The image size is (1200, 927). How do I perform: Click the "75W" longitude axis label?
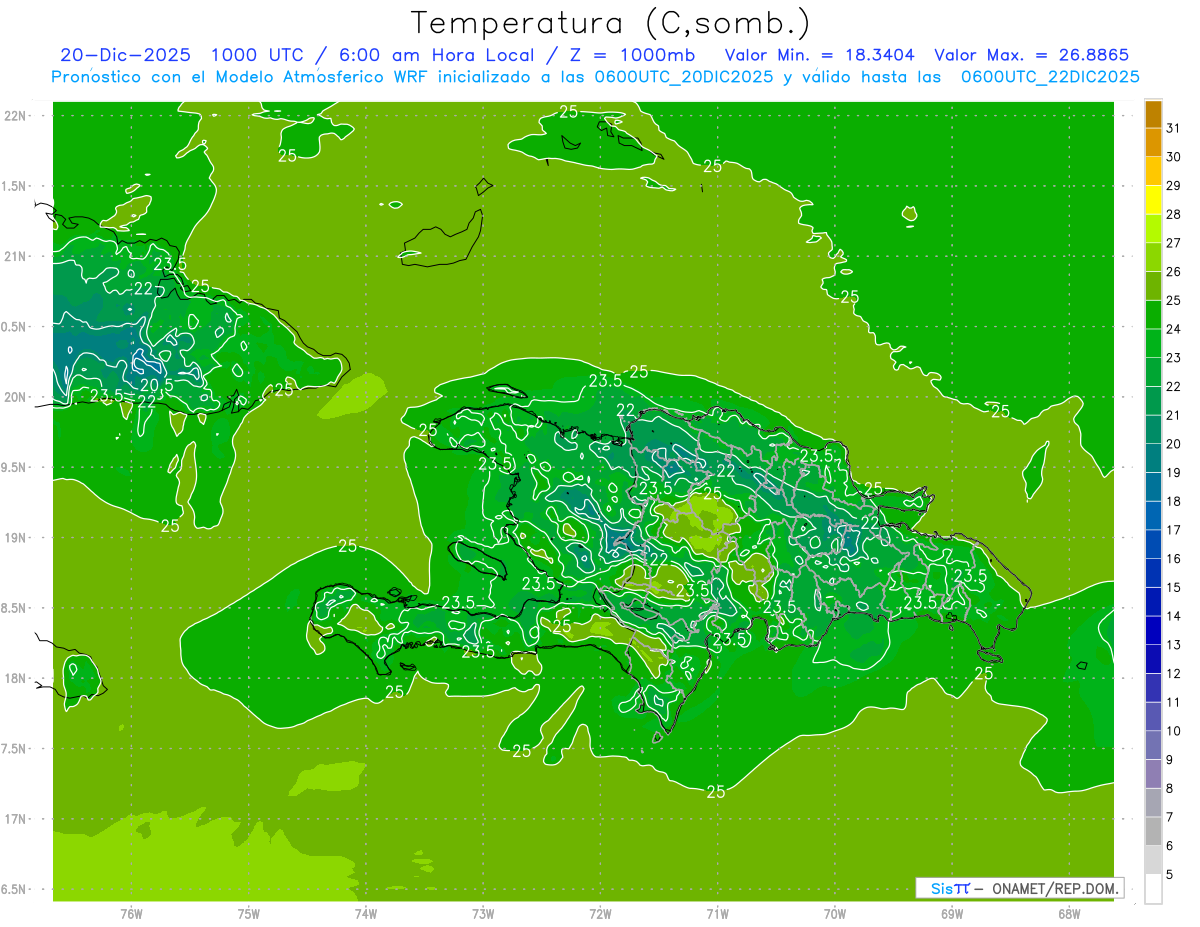pos(249,914)
